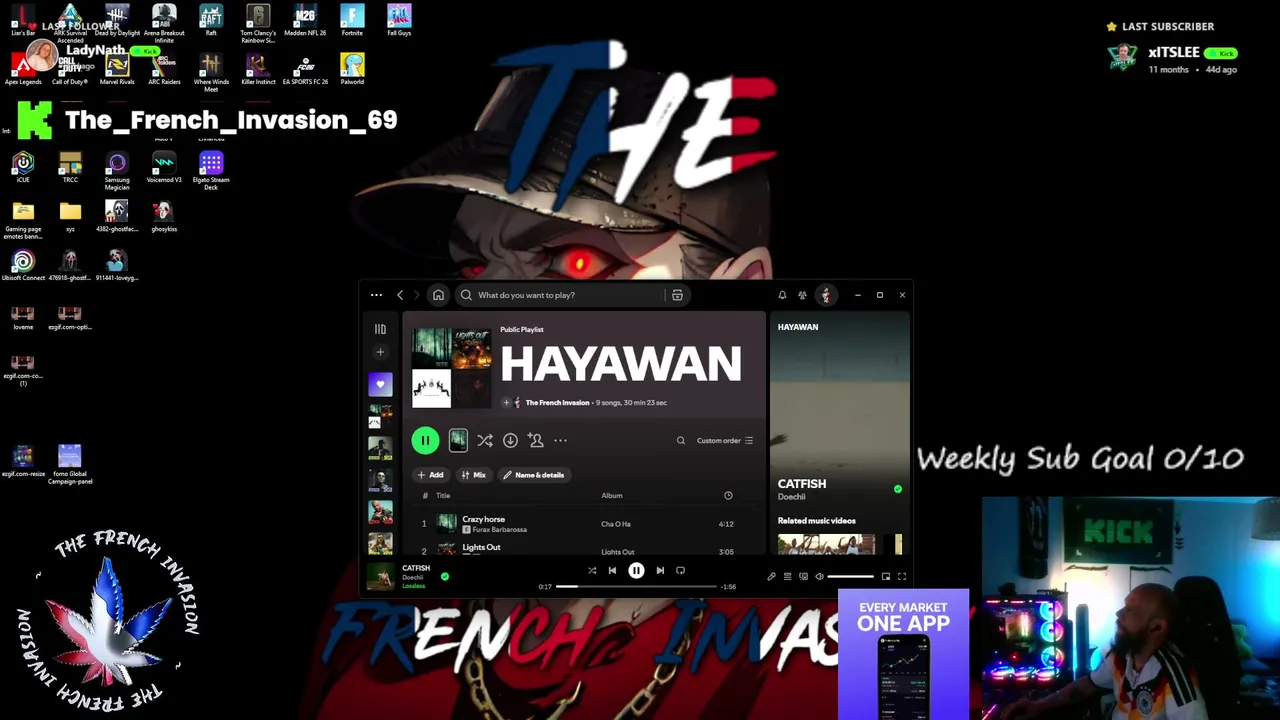The width and height of the screenshot is (1280, 720).
Task: Open the Spotify miniplayer
Action: pos(885,576)
